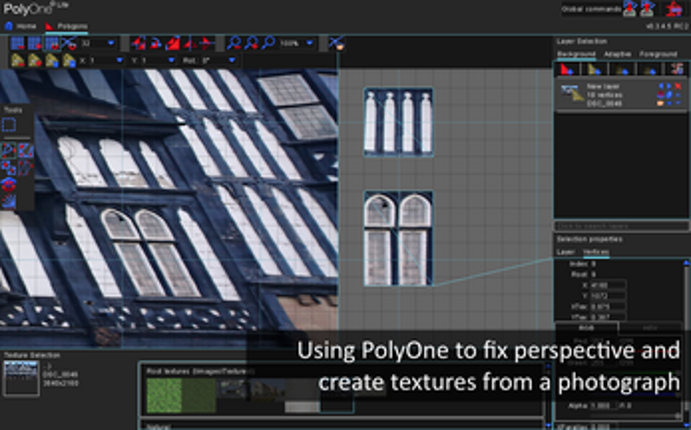Click the red figure icon at top right

(674, 9)
